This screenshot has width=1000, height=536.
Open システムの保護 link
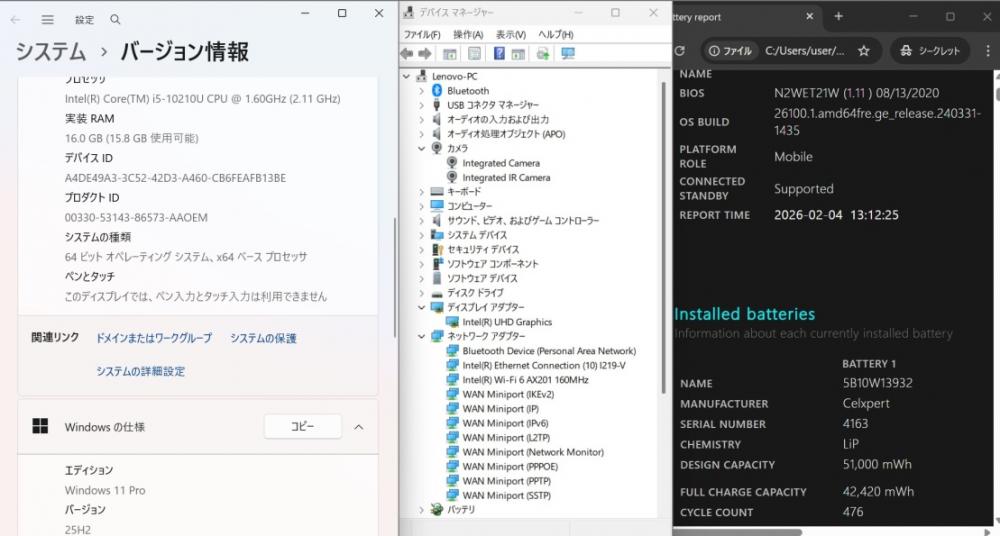click(x=263, y=338)
